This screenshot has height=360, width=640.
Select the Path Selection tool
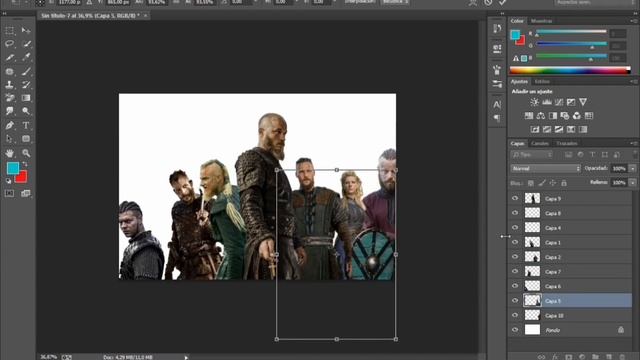click(9, 139)
